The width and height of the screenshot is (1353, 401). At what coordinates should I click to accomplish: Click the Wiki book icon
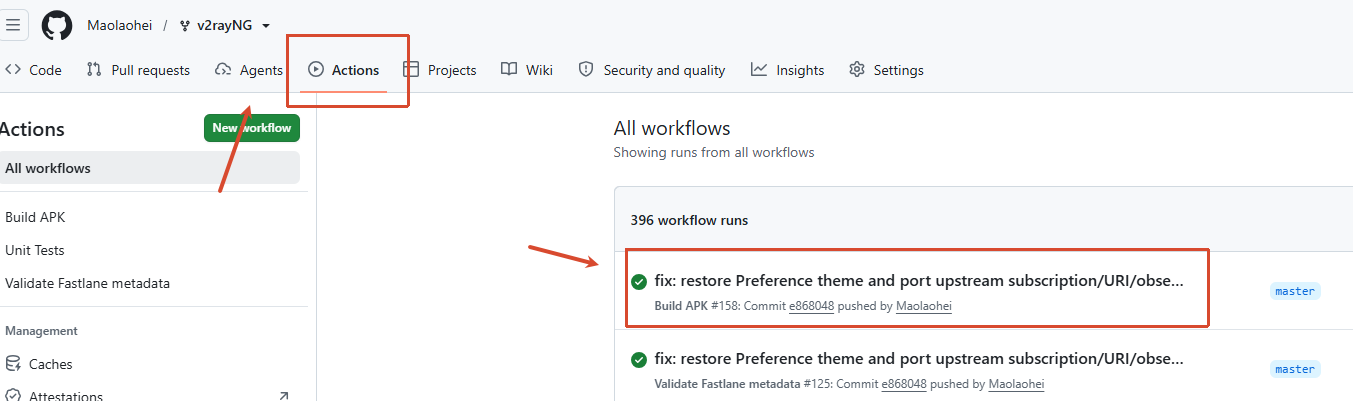click(x=509, y=70)
